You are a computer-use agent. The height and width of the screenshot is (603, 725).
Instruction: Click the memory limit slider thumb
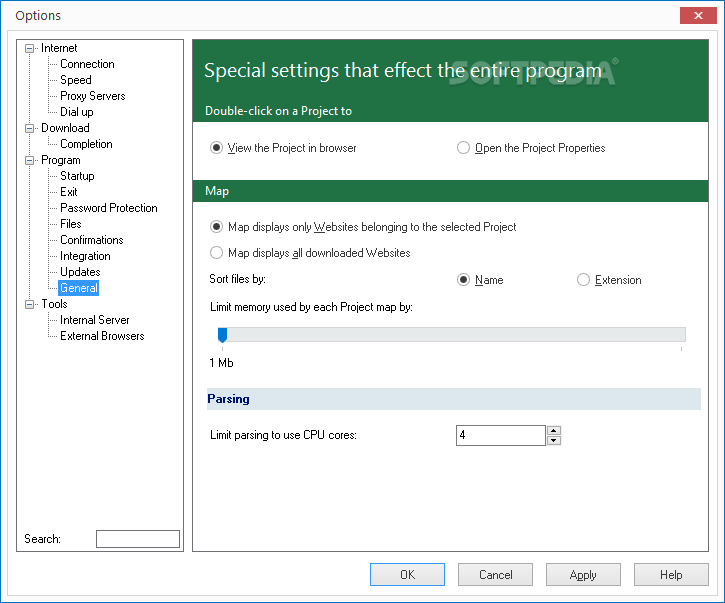222,335
